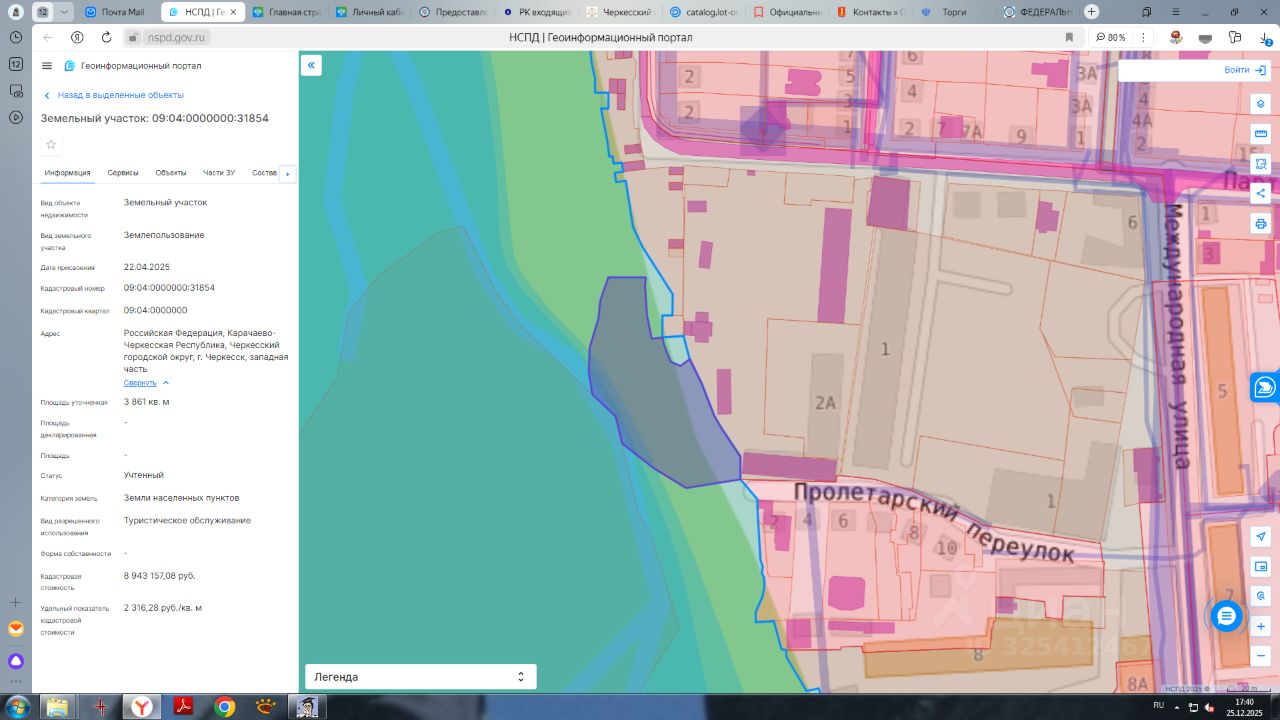1280x720 pixels.
Task: Open the map layers panel icon
Action: click(x=1261, y=104)
